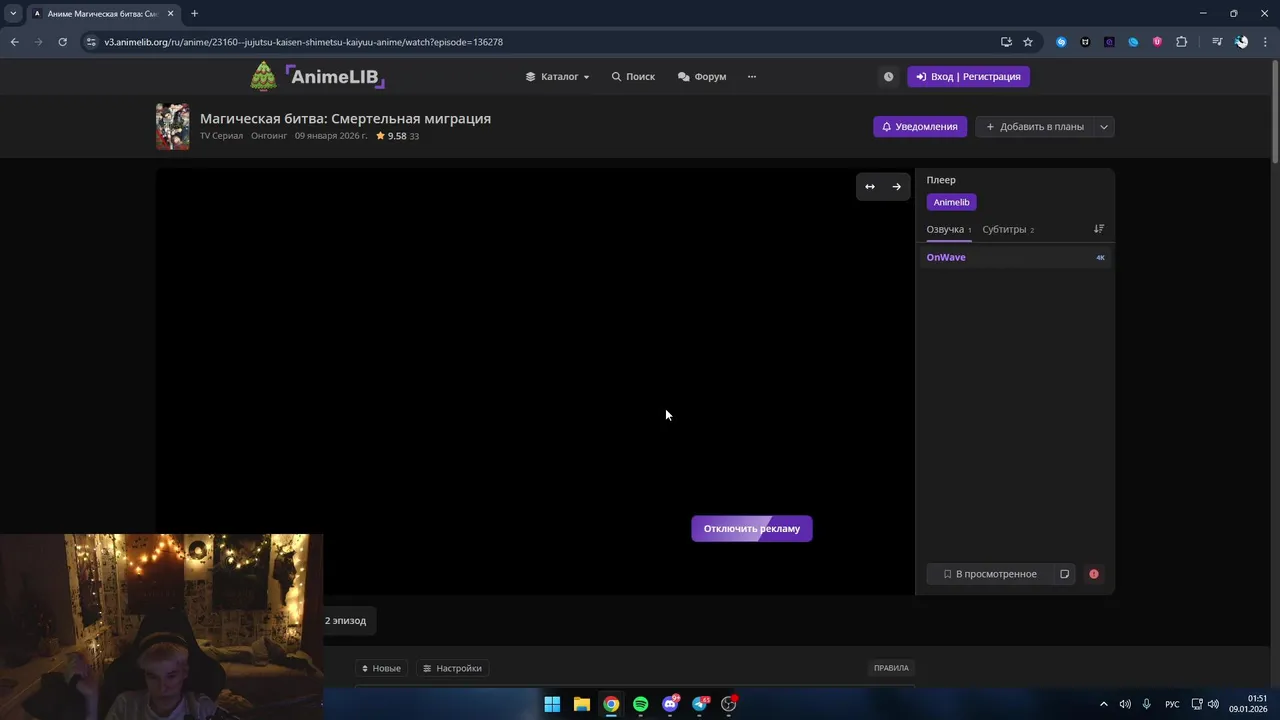Open the Extensions puzzle icon
The image size is (1280, 720).
[1181, 42]
